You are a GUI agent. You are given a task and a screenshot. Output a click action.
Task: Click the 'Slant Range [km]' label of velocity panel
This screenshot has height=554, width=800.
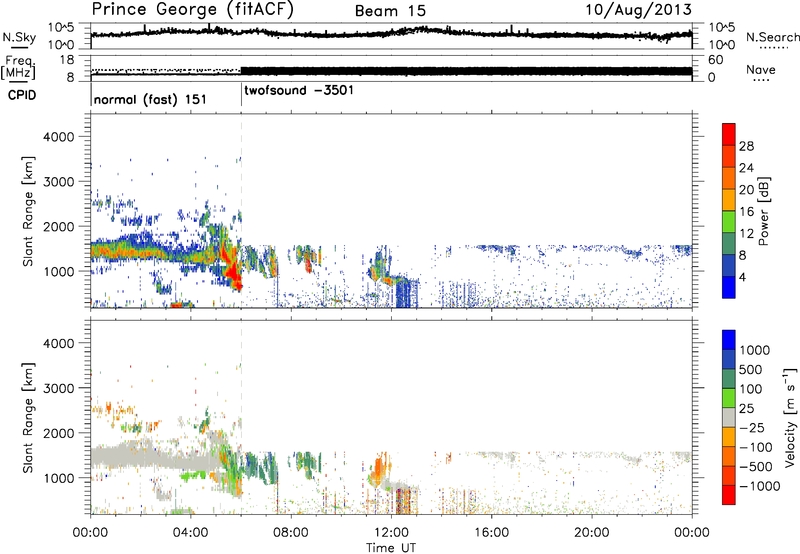point(28,417)
